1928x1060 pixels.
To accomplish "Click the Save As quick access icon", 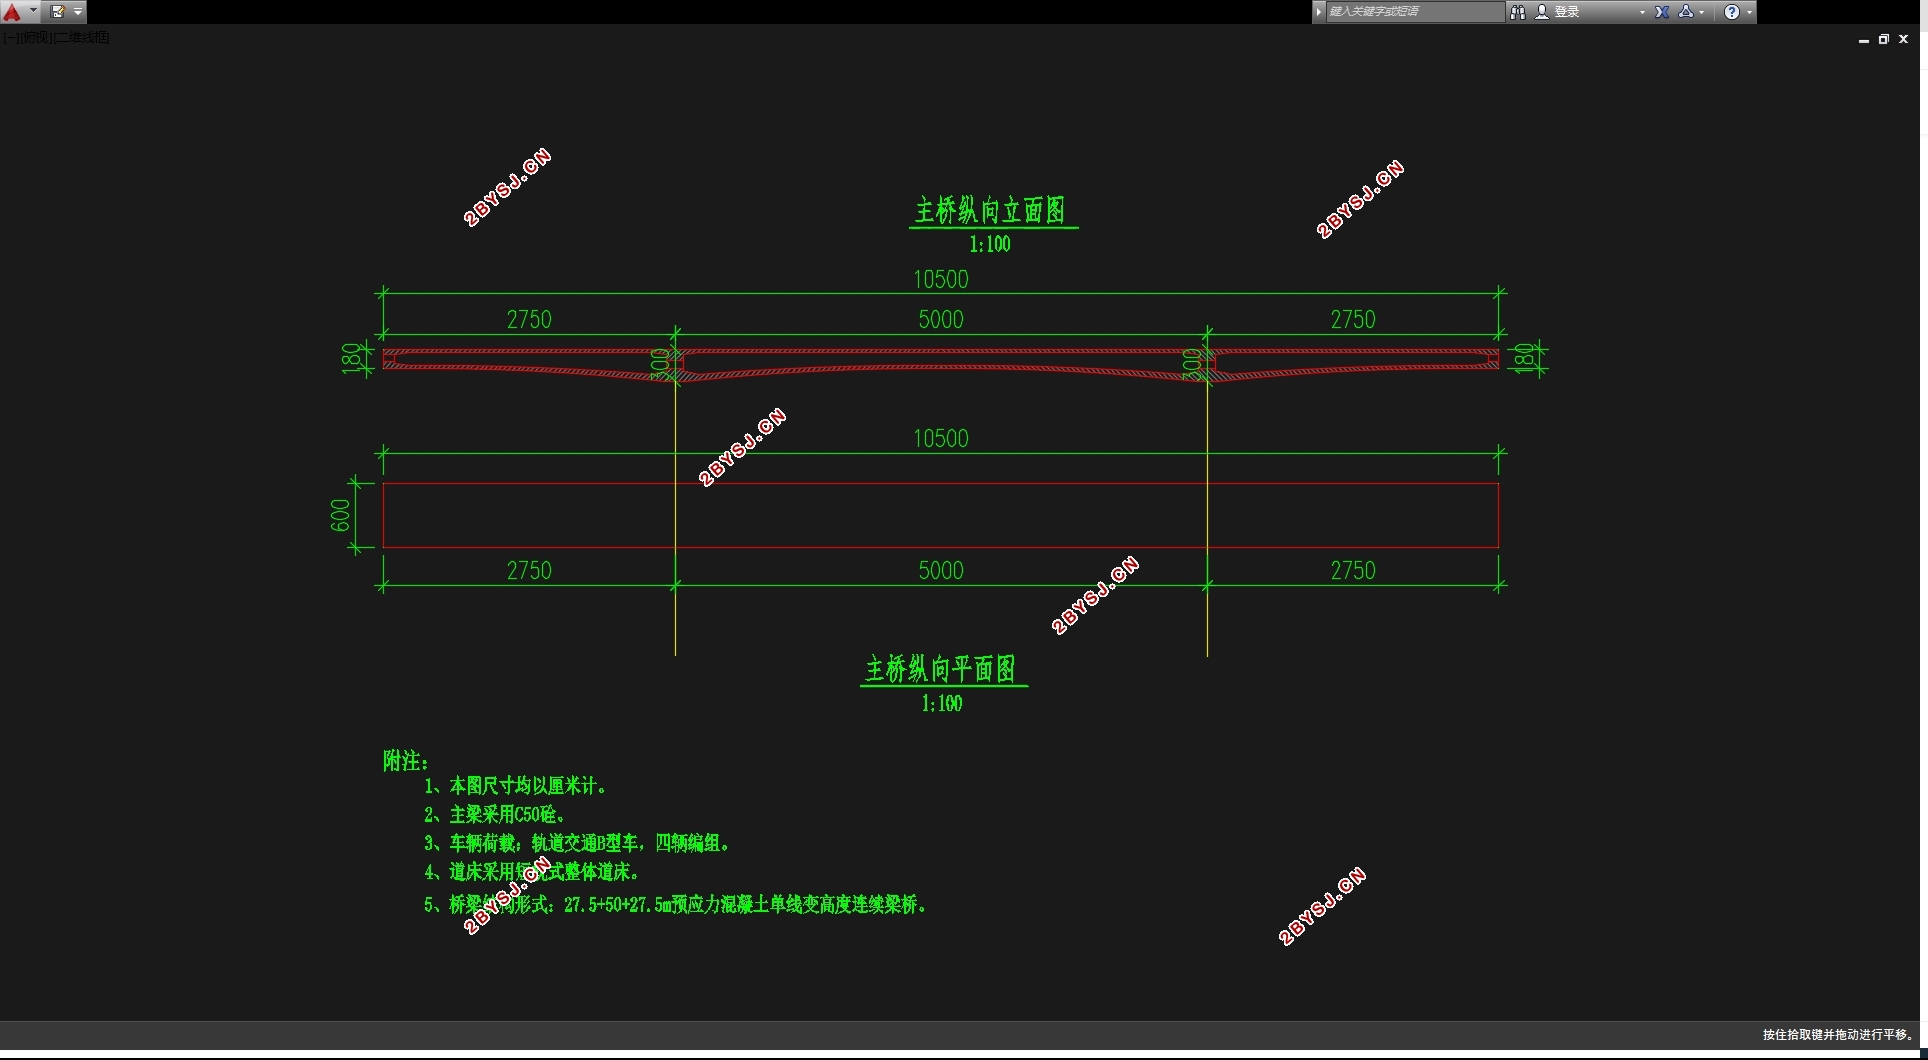I will (57, 12).
